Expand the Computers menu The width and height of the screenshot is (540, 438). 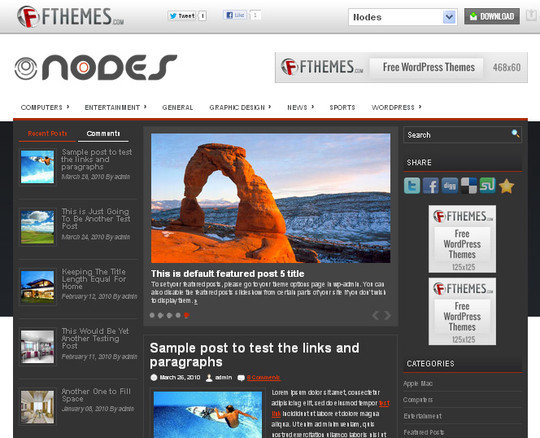[45, 107]
